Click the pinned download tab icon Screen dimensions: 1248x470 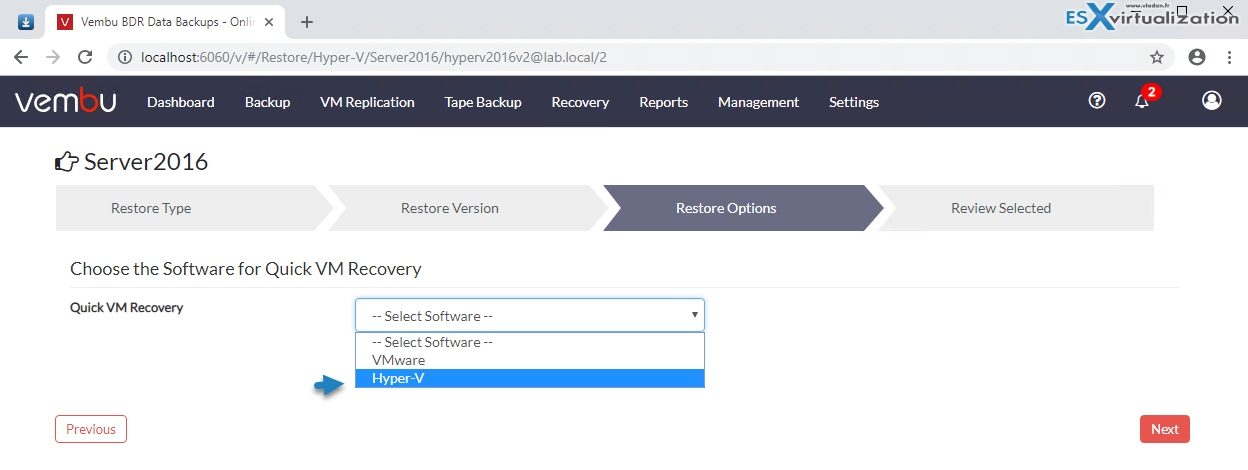pos(25,22)
